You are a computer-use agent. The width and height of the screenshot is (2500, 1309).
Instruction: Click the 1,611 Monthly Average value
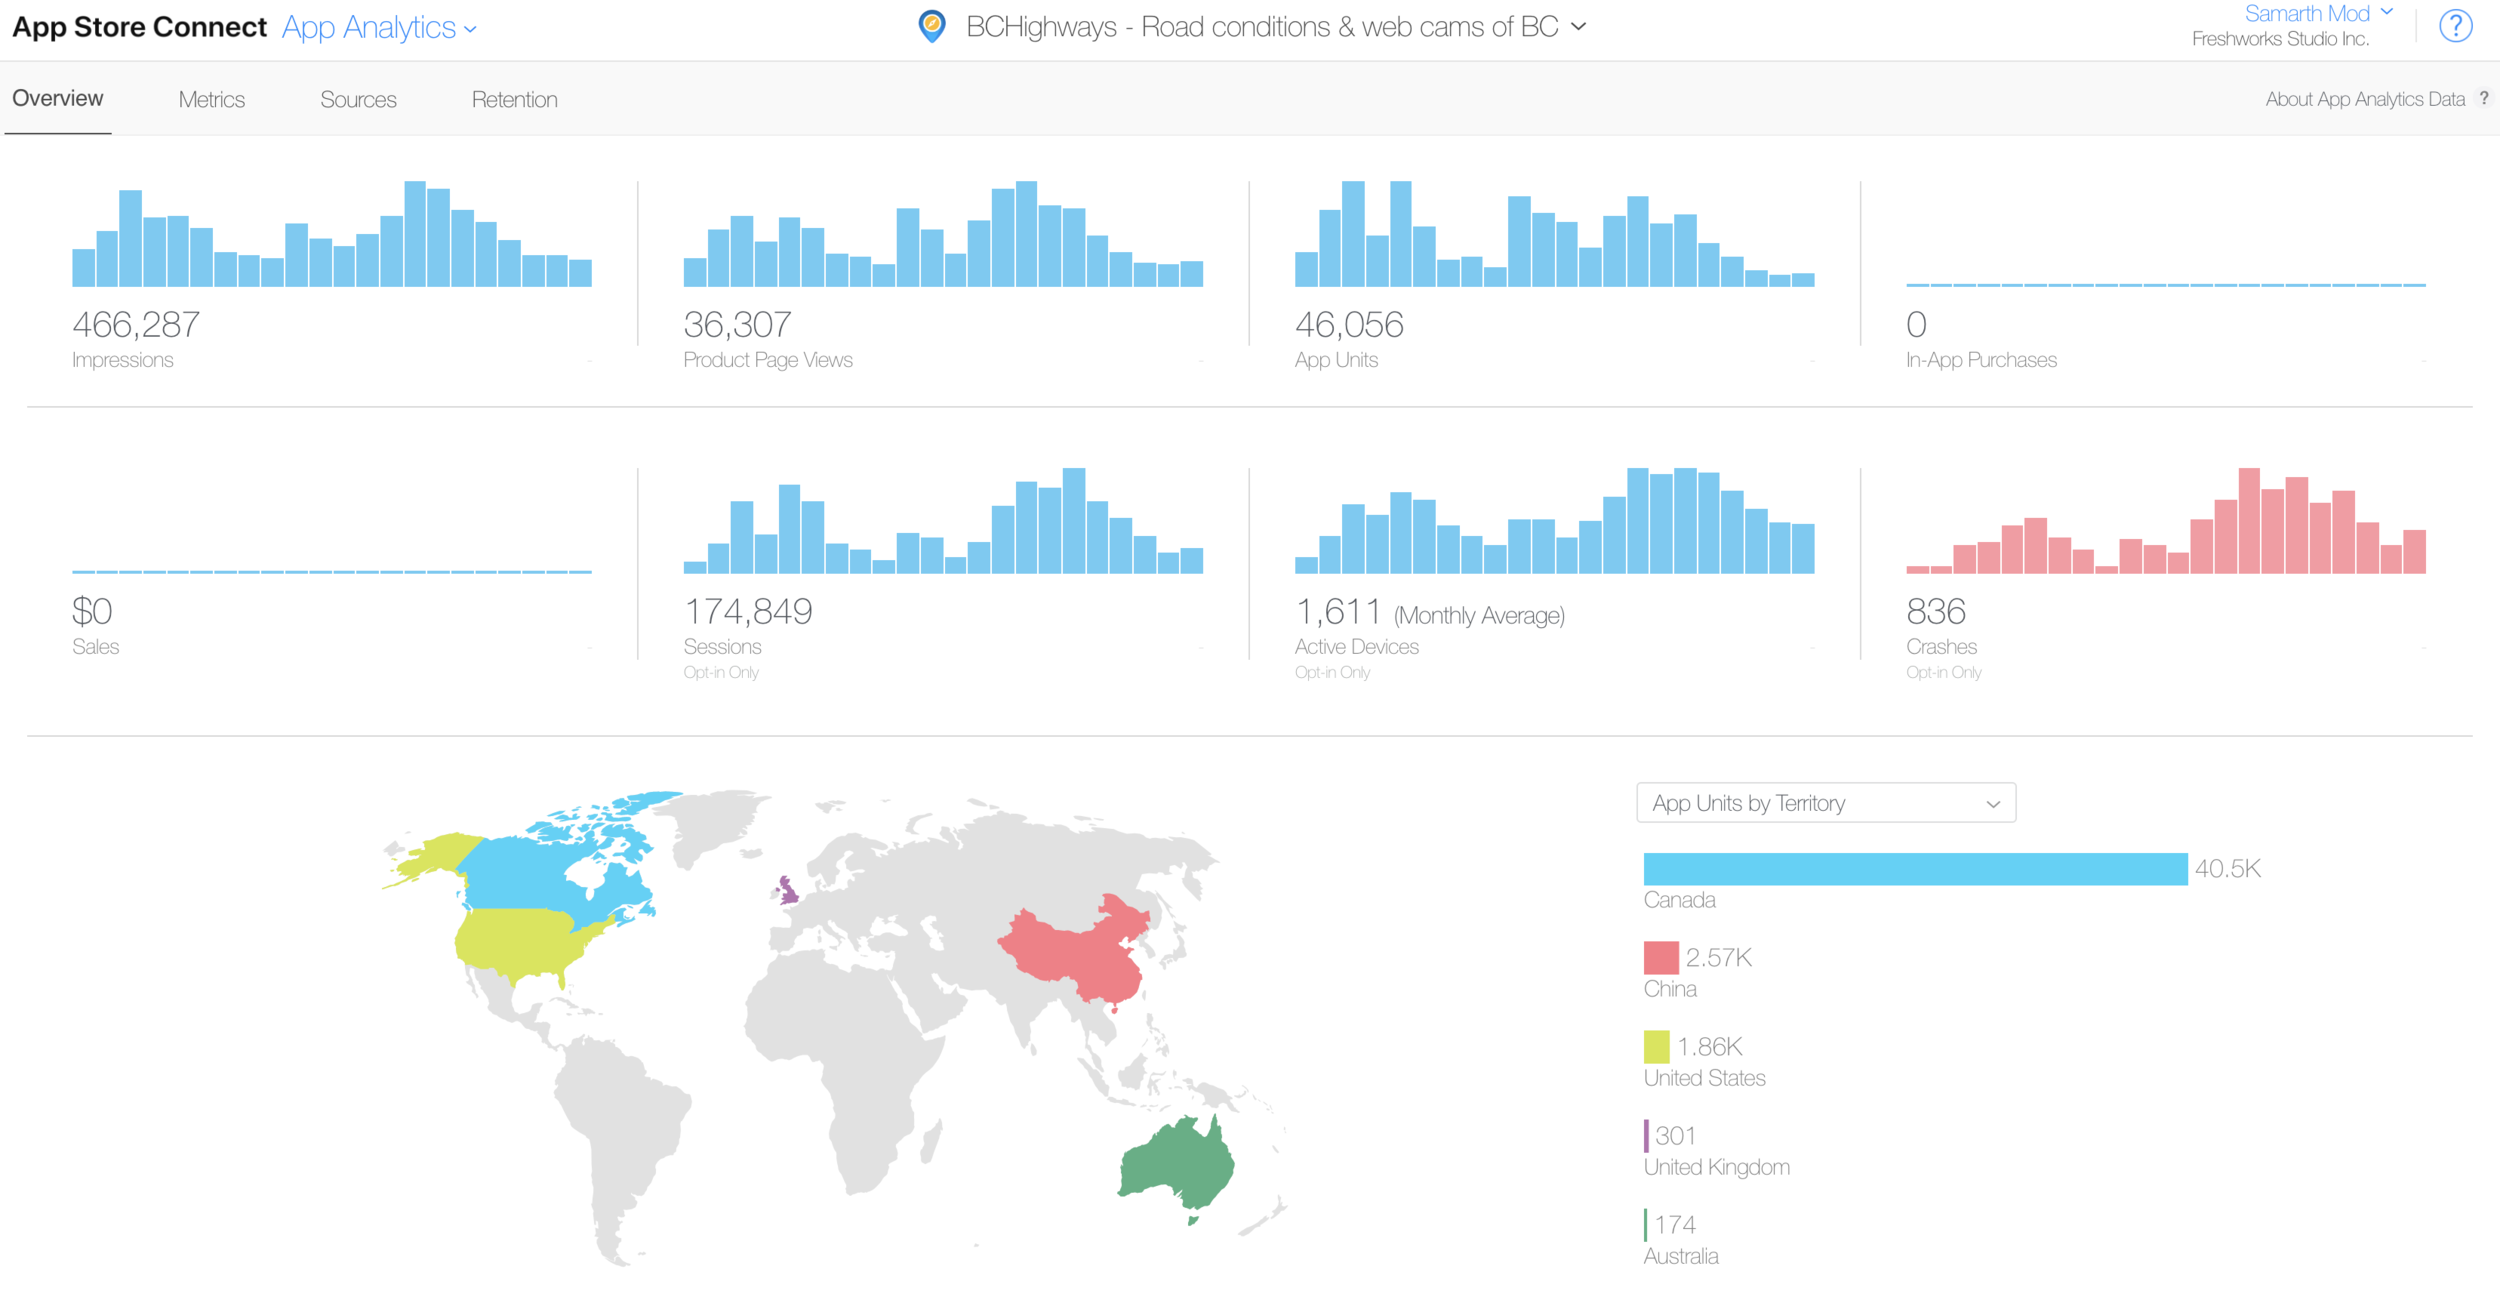1430,612
